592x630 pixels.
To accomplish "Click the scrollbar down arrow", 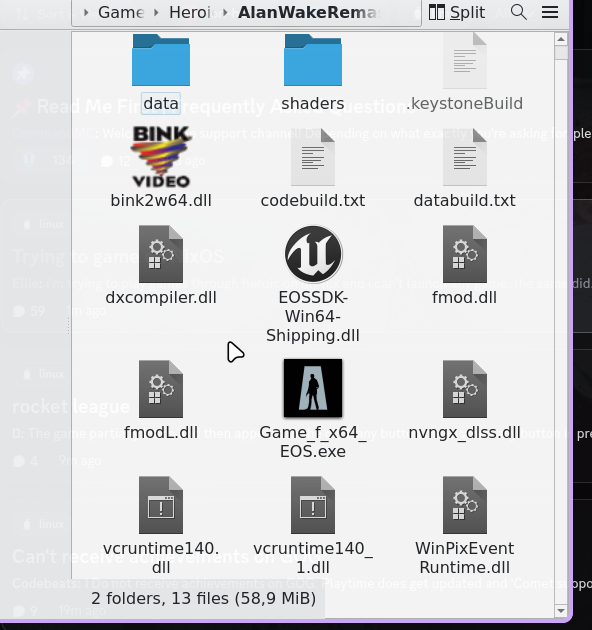I will [x=561, y=611].
